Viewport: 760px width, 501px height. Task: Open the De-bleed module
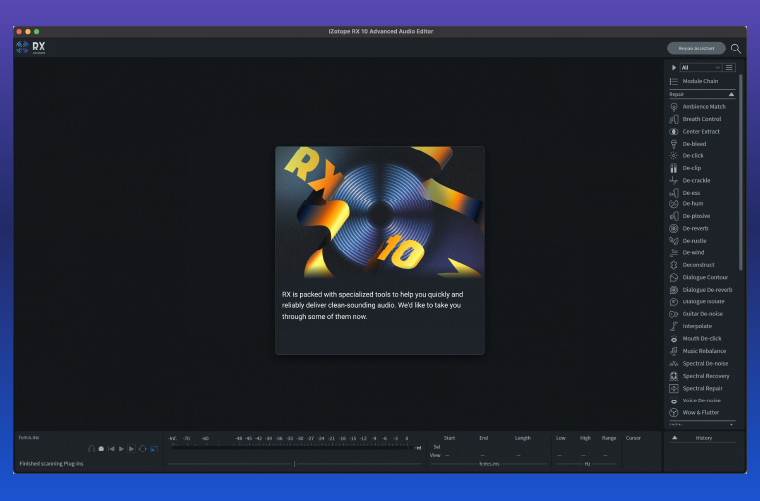point(688,144)
